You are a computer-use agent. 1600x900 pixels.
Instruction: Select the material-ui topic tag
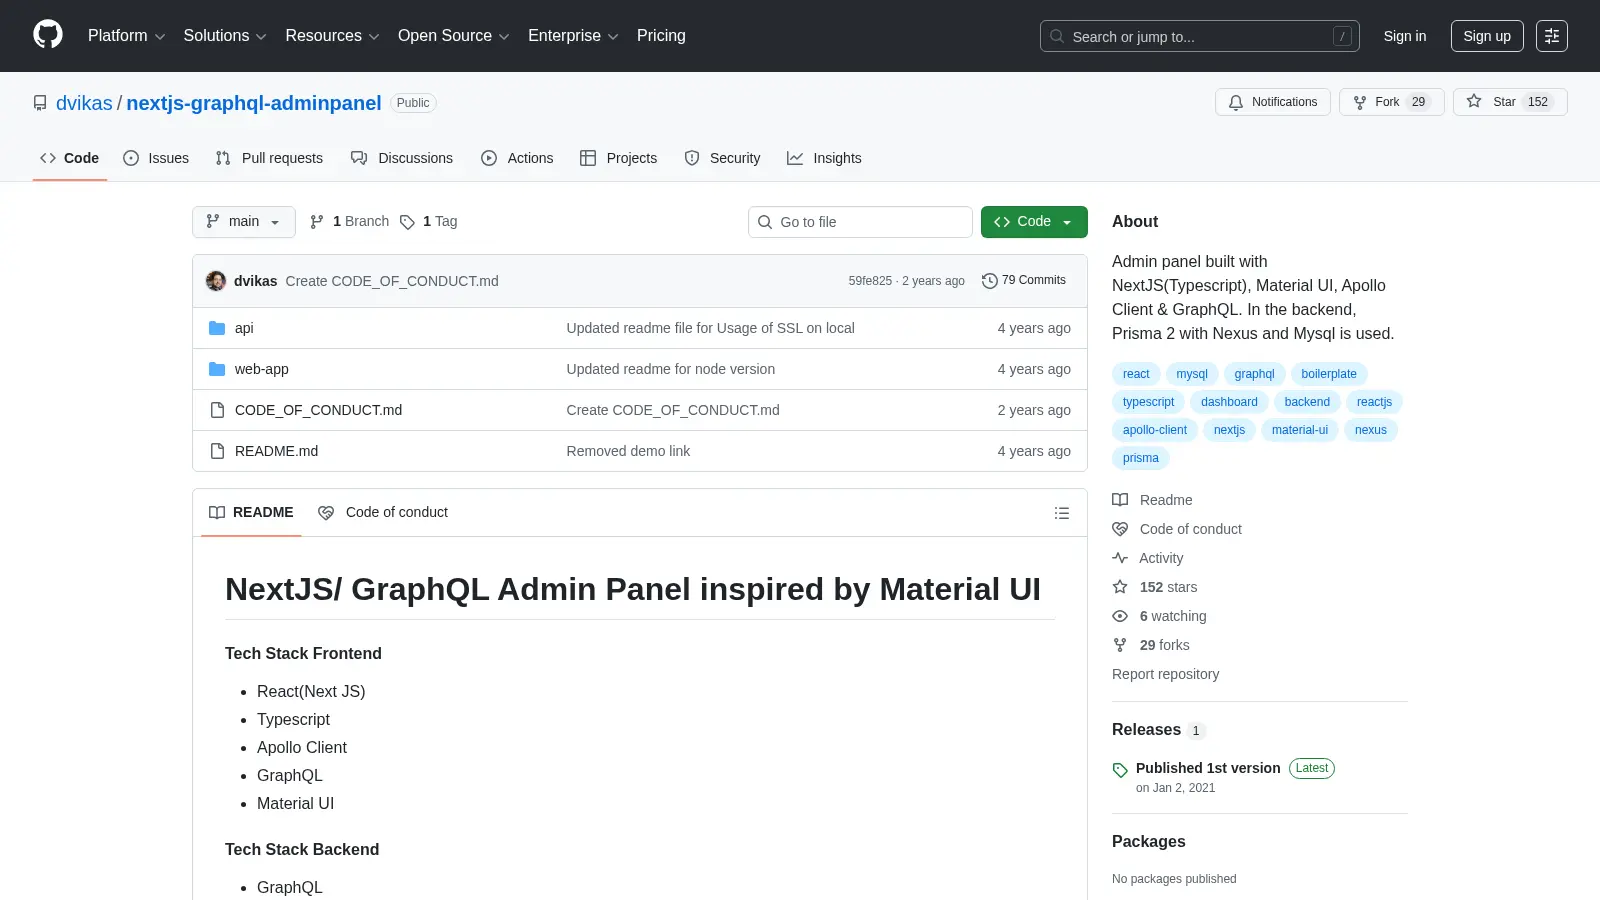[x=1300, y=430]
